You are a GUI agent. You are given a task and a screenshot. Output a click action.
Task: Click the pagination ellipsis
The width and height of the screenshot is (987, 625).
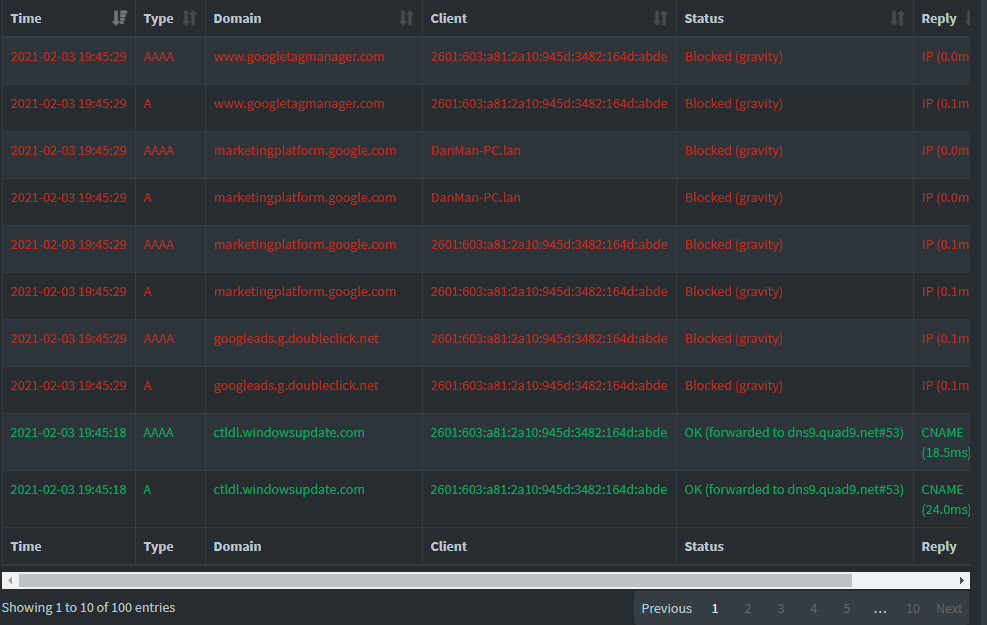(880, 609)
